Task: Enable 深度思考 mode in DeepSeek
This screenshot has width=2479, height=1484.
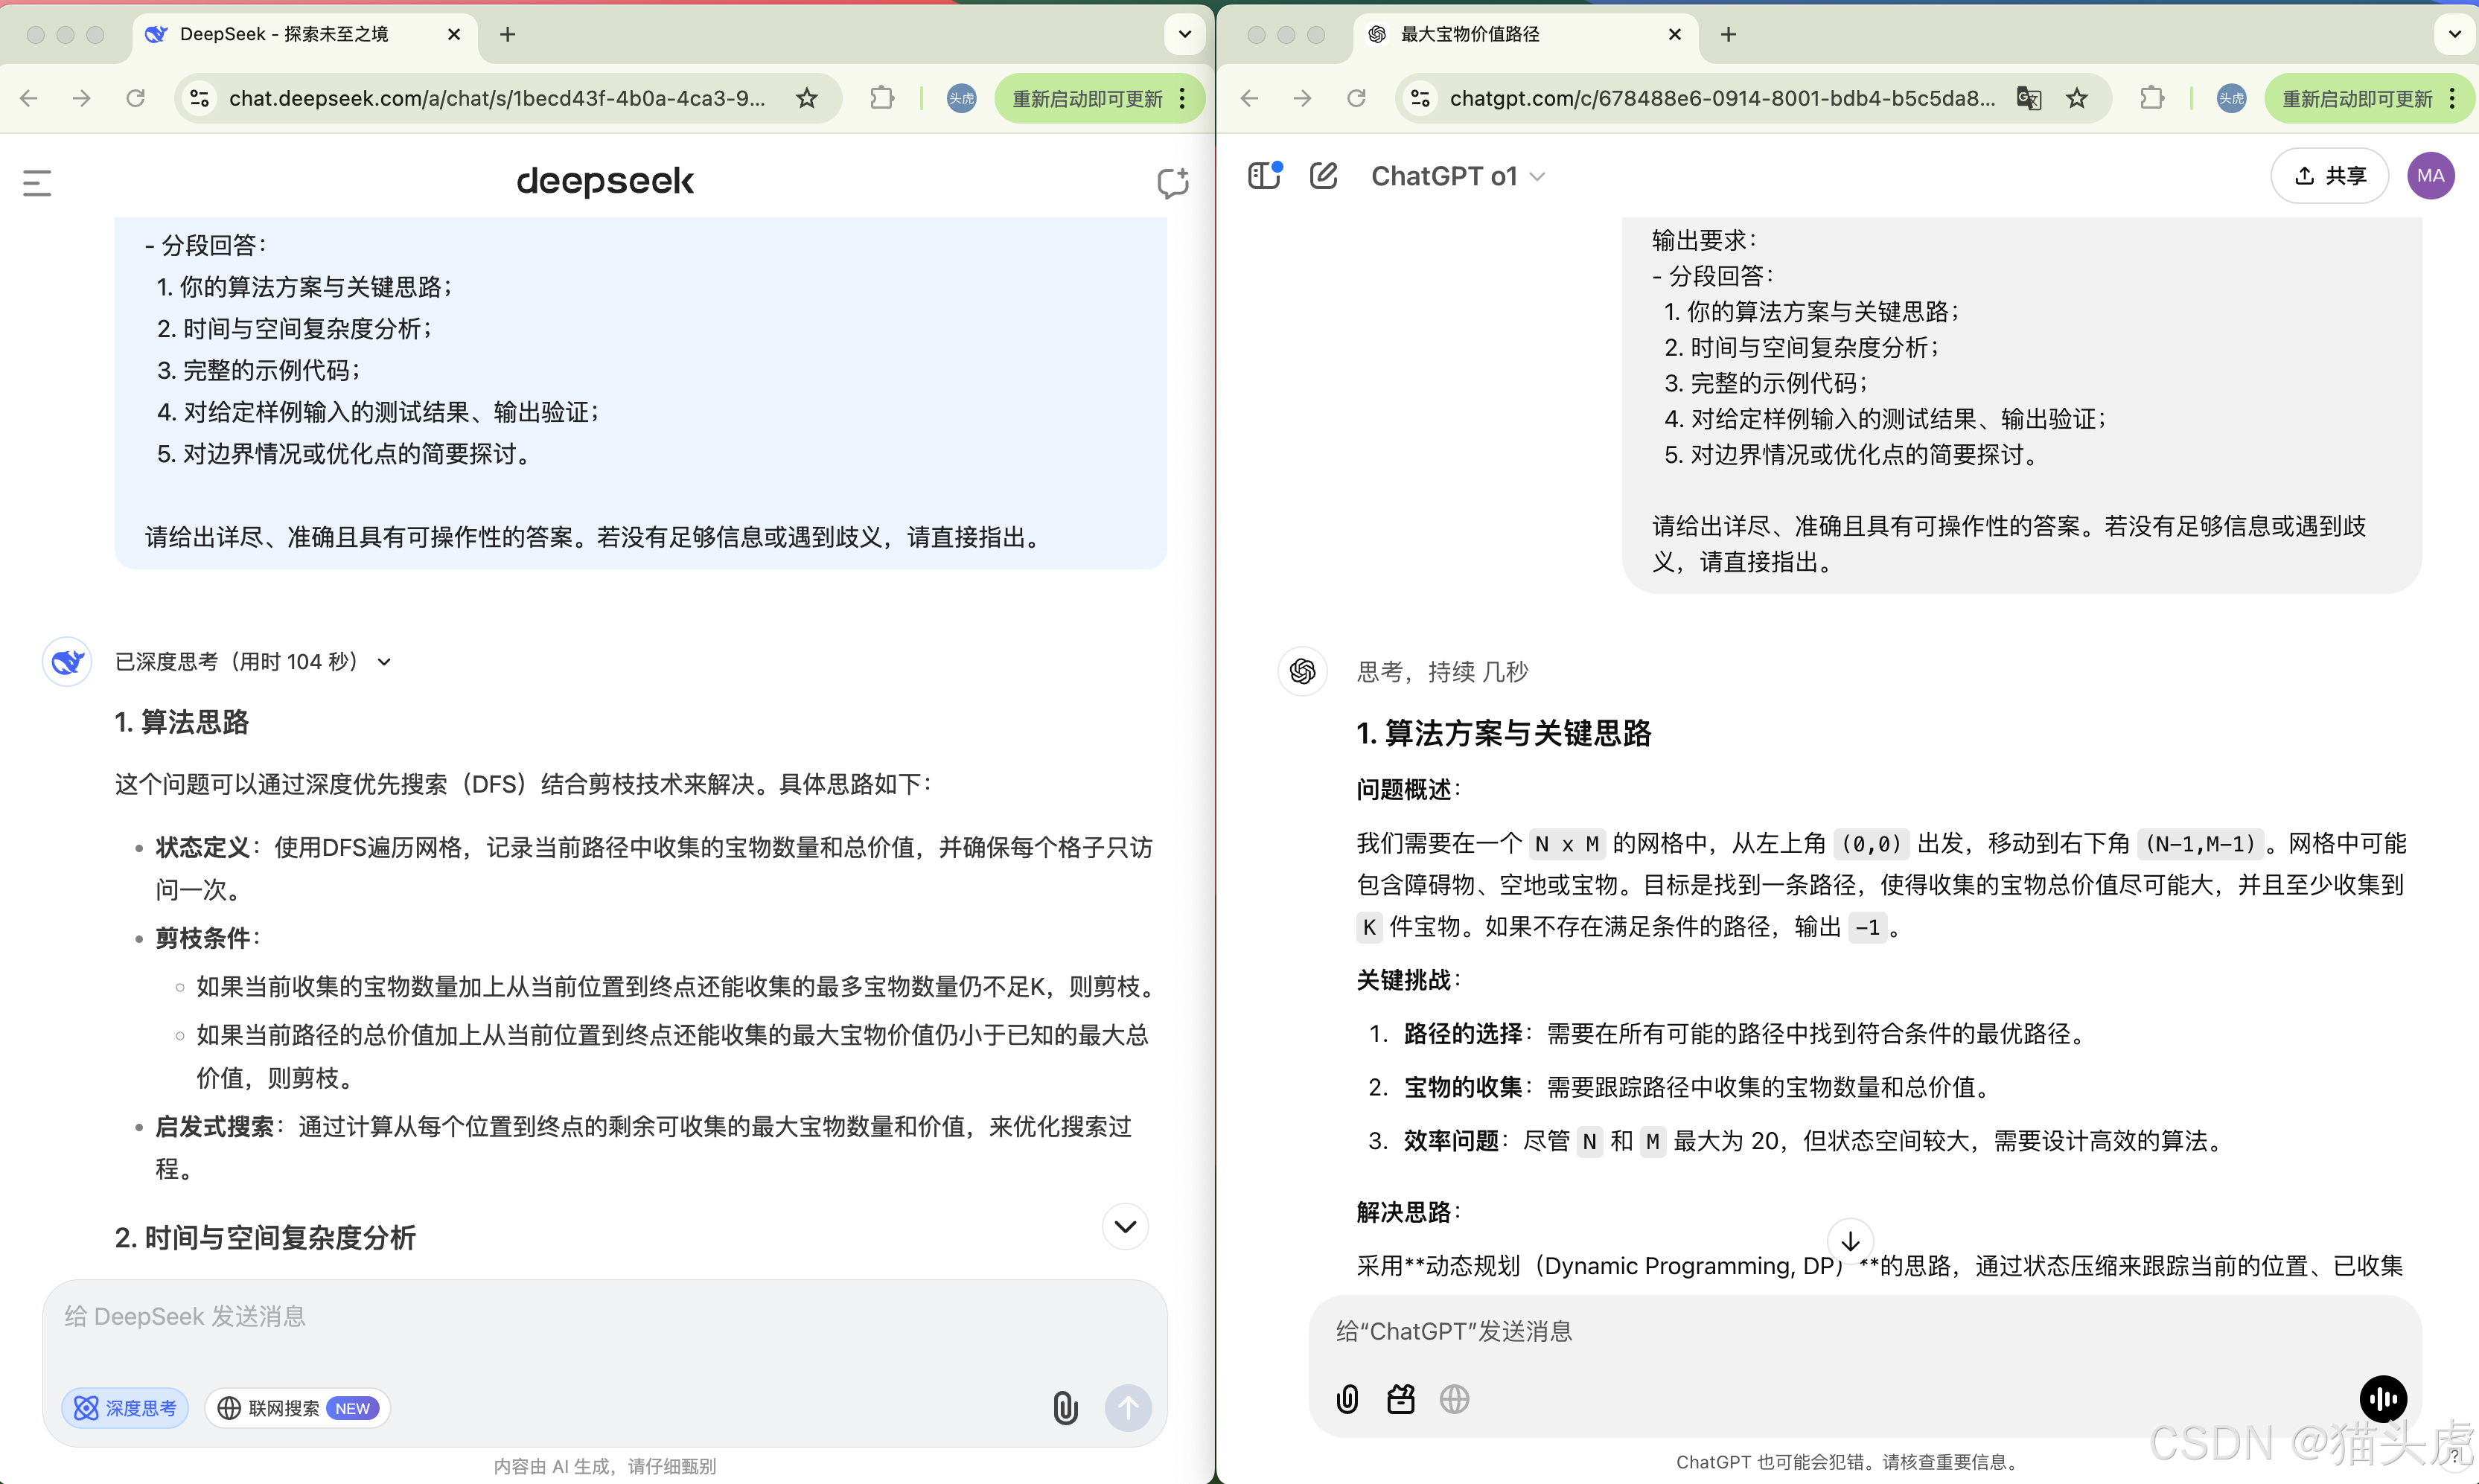Action: (124, 1407)
